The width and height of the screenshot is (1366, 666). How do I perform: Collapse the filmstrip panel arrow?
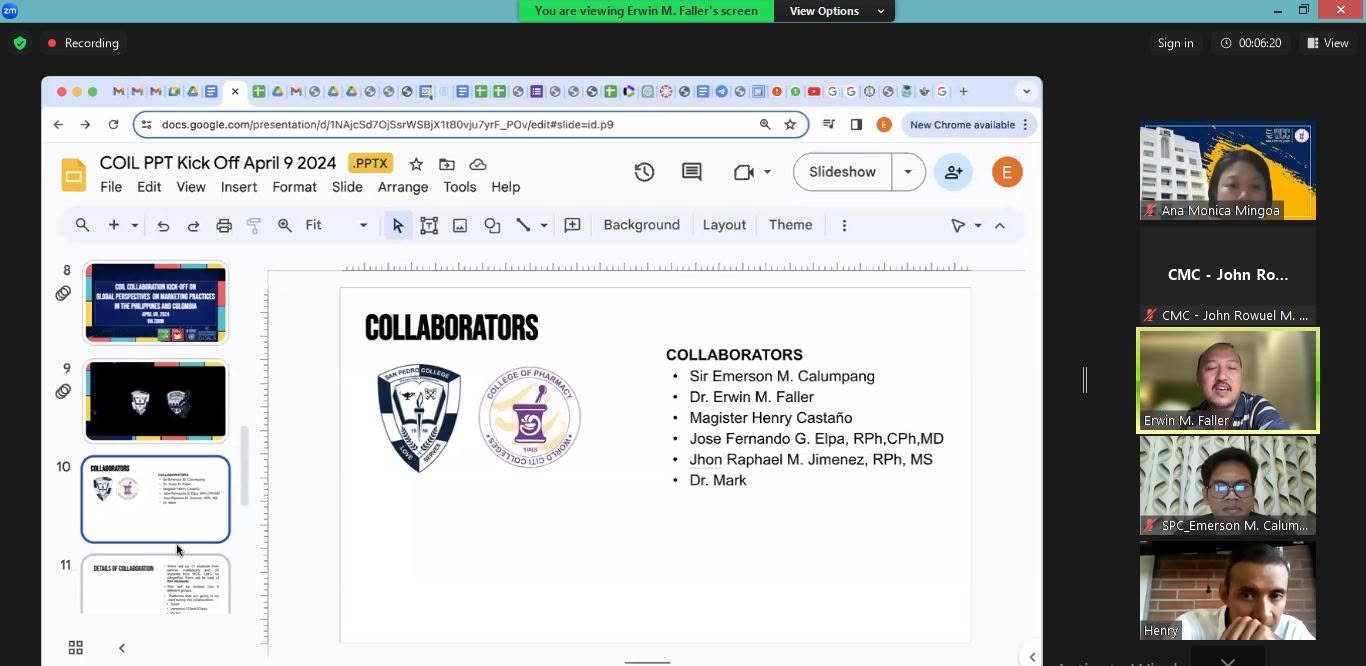click(122, 648)
